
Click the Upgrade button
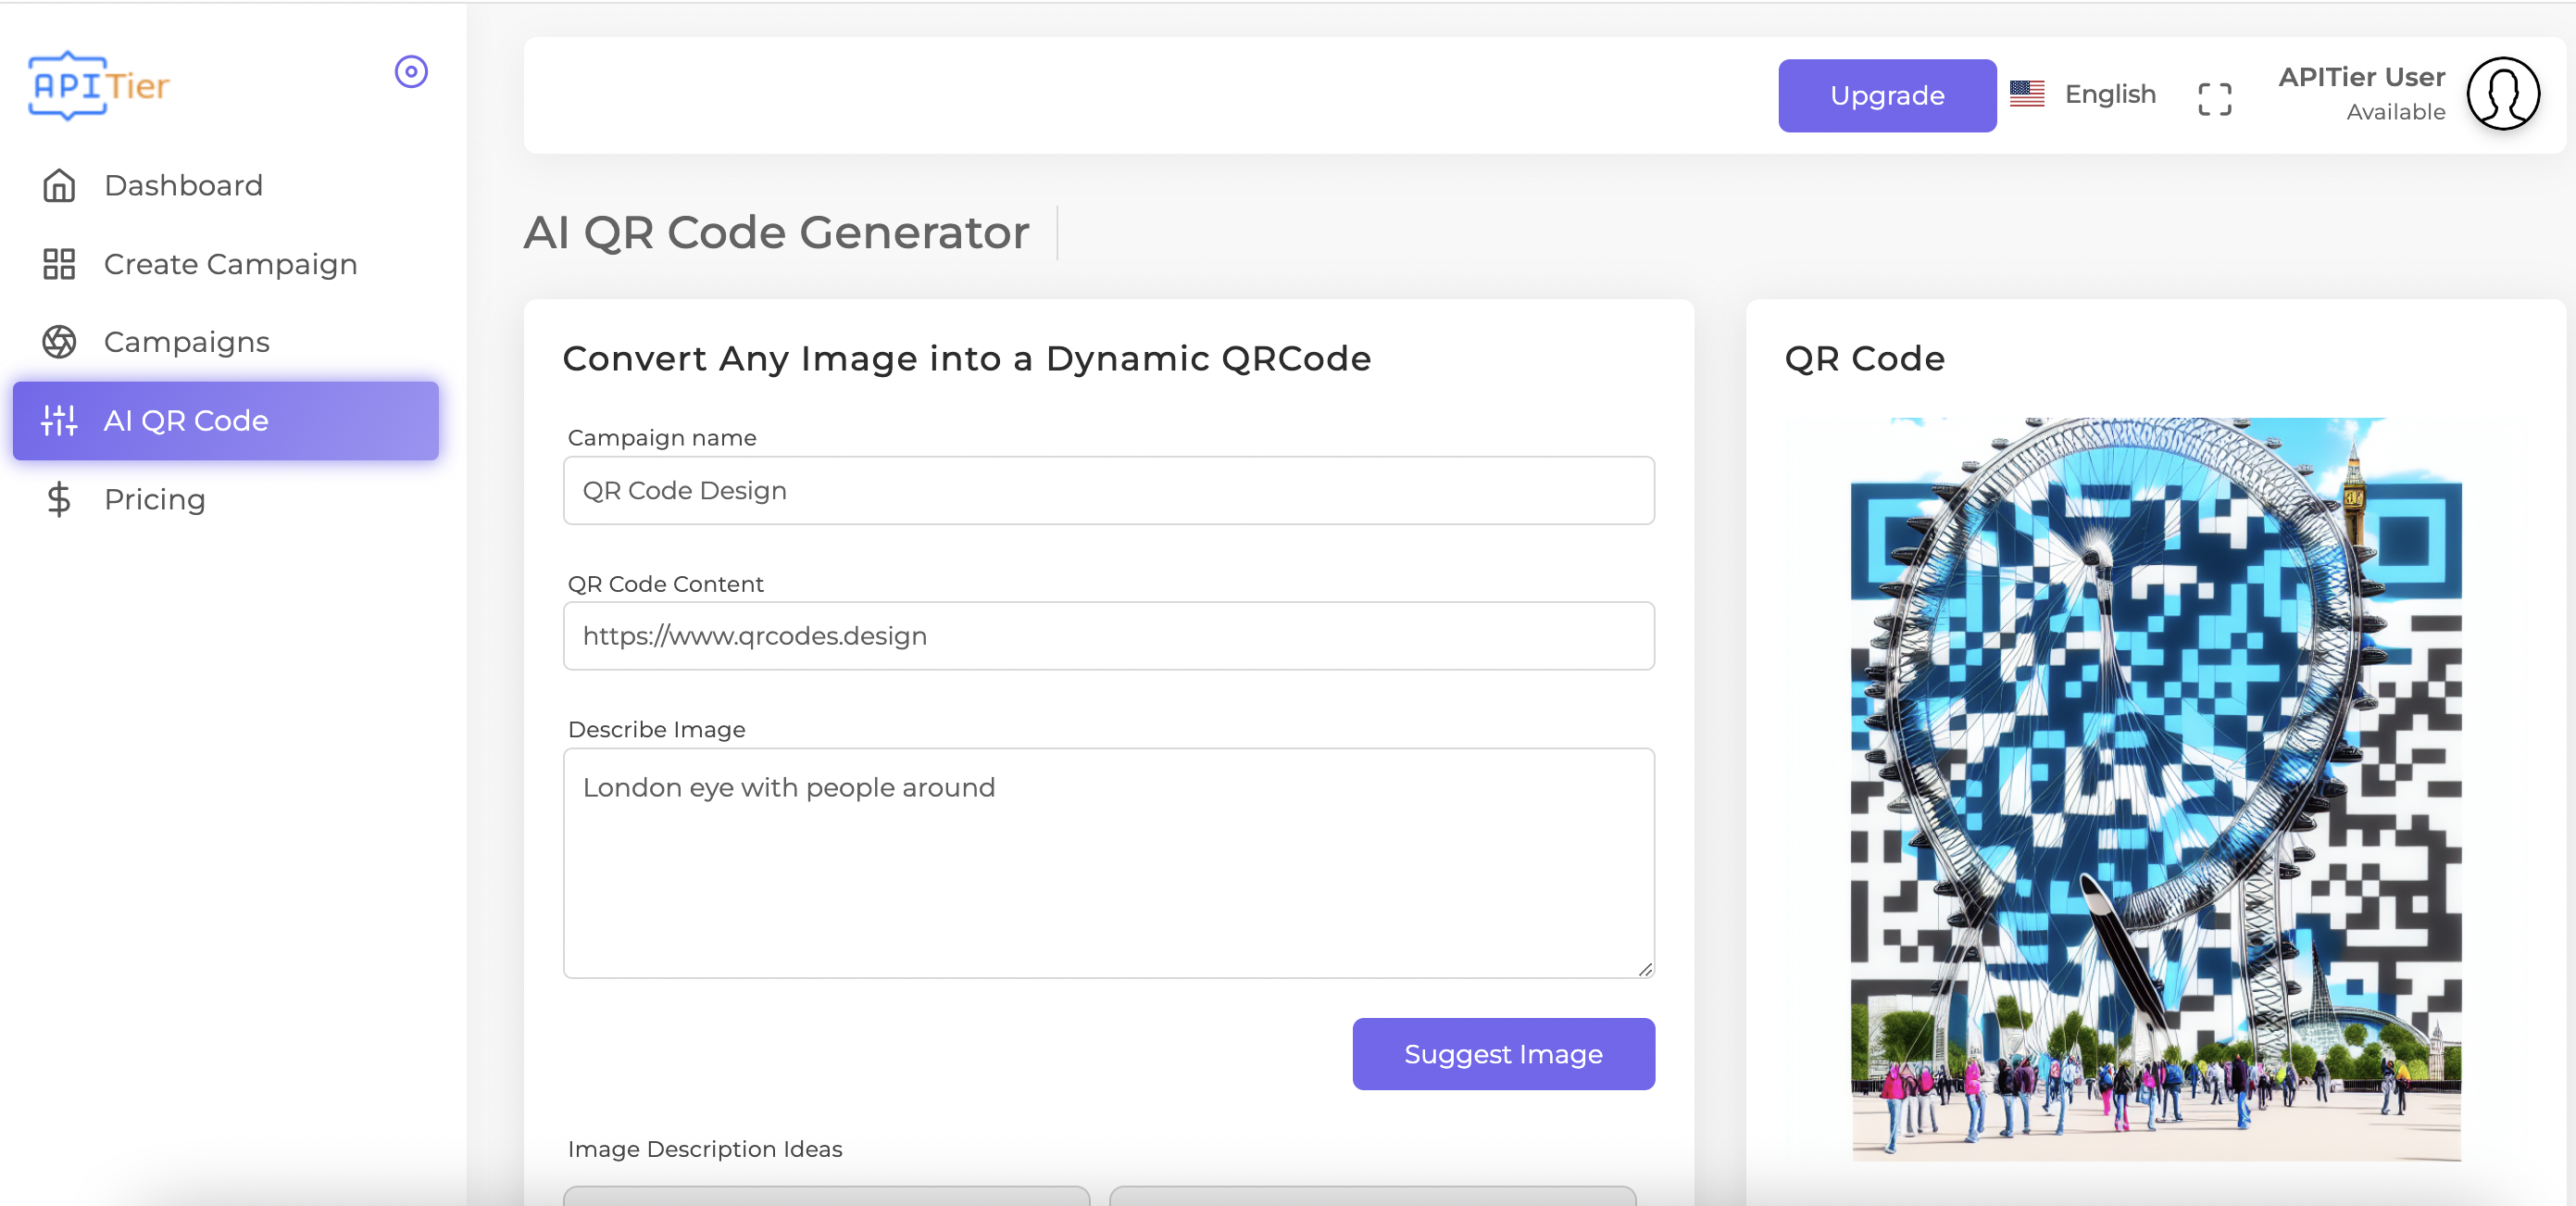1886,95
